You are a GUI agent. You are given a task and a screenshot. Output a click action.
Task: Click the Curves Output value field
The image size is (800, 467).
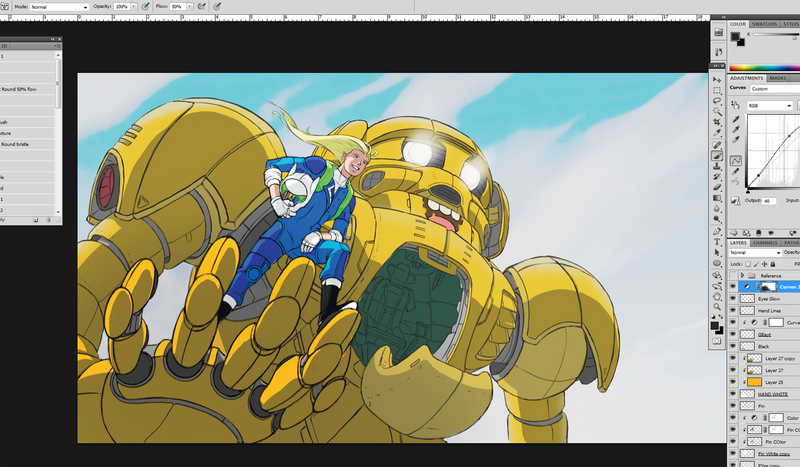click(x=769, y=201)
